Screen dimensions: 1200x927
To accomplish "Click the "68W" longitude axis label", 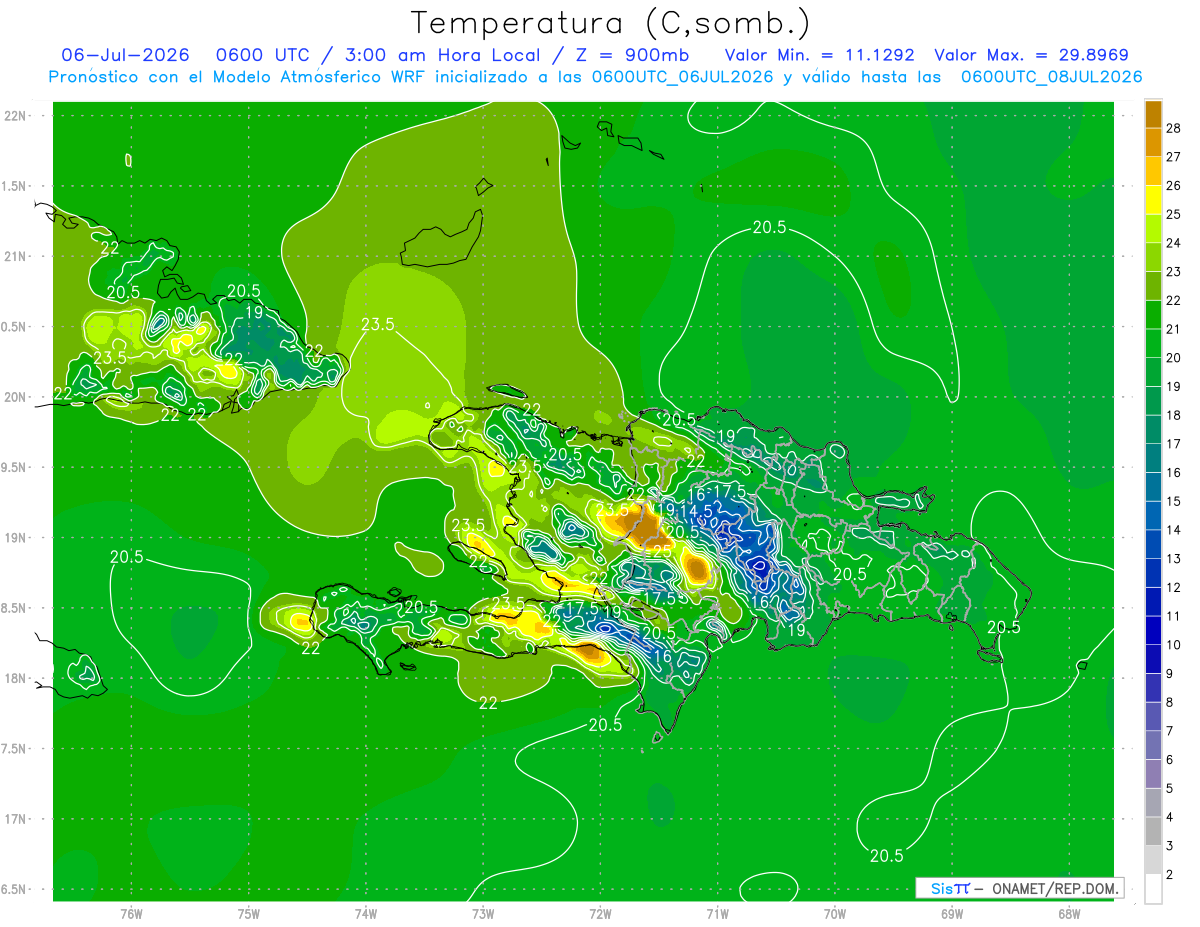I will 1069,914.
